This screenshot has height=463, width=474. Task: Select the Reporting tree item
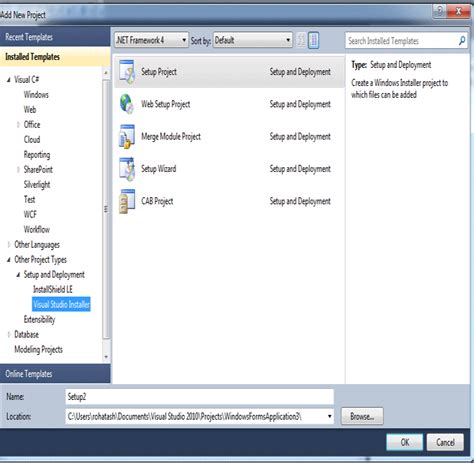point(37,155)
